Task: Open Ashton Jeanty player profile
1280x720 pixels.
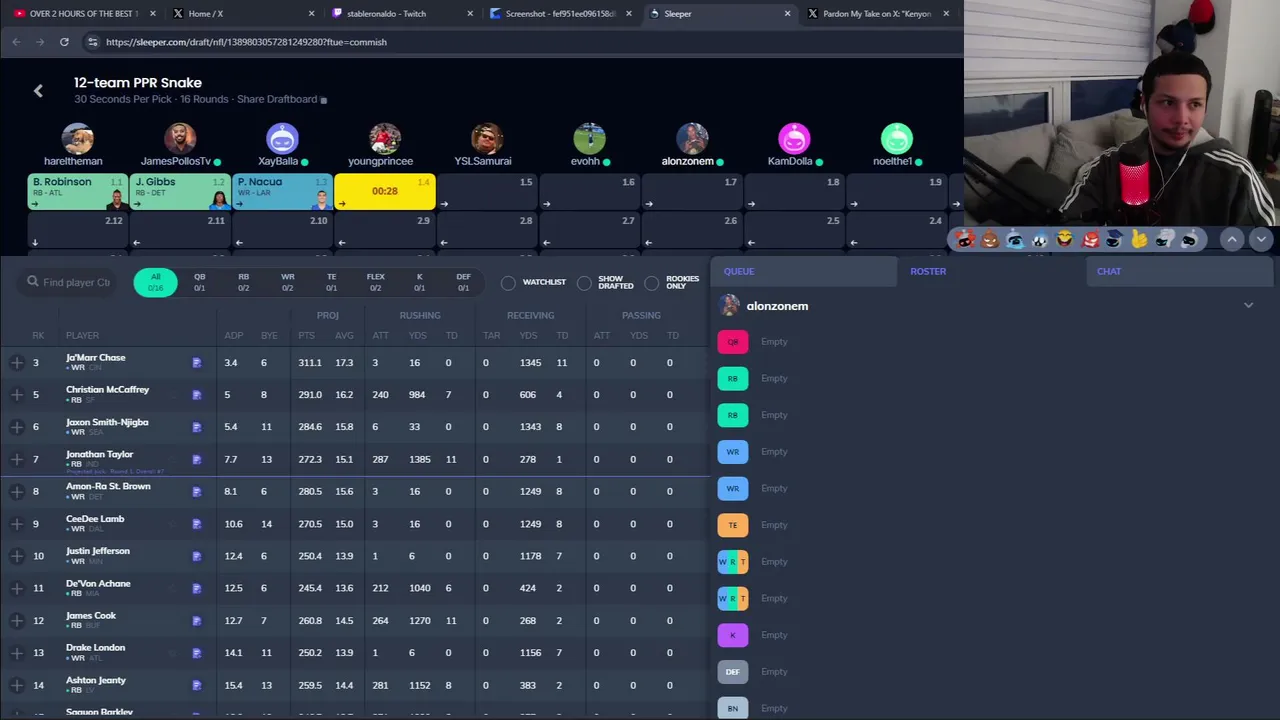Action: (96, 681)
